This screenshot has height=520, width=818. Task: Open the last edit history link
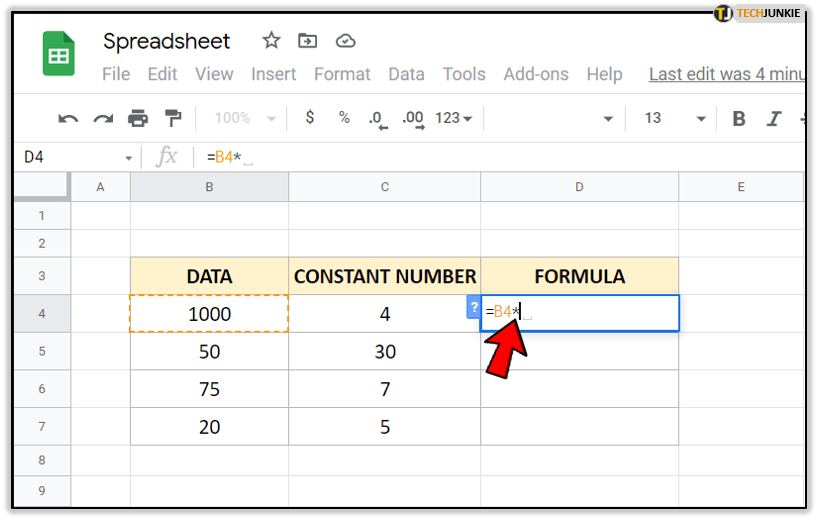click(x=726, y=74)
